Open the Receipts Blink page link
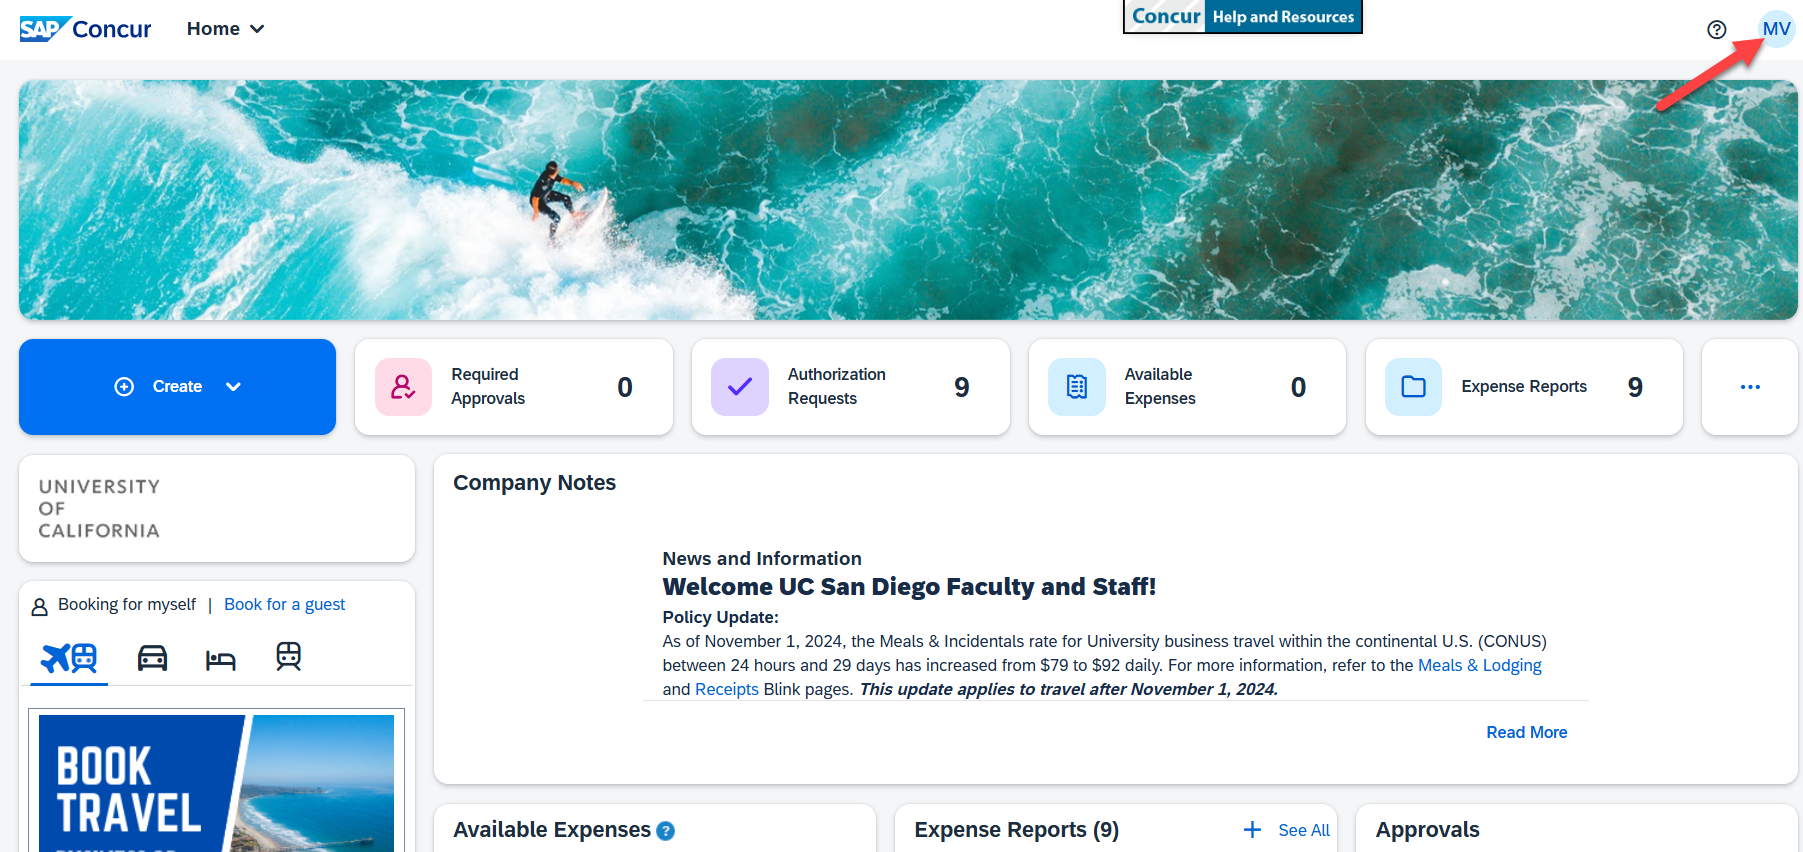 (726, 689)
